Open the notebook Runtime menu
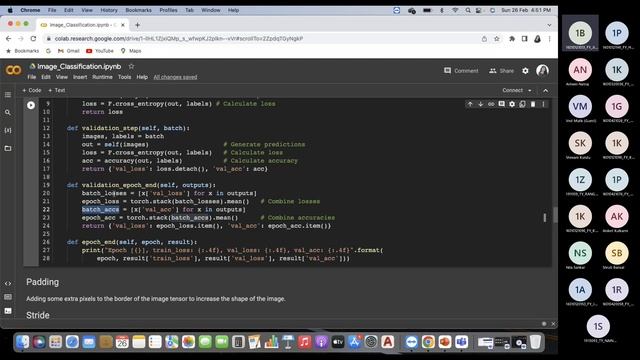Image resolution: width=640 pixels, height=360 pixels. (102, 77)
